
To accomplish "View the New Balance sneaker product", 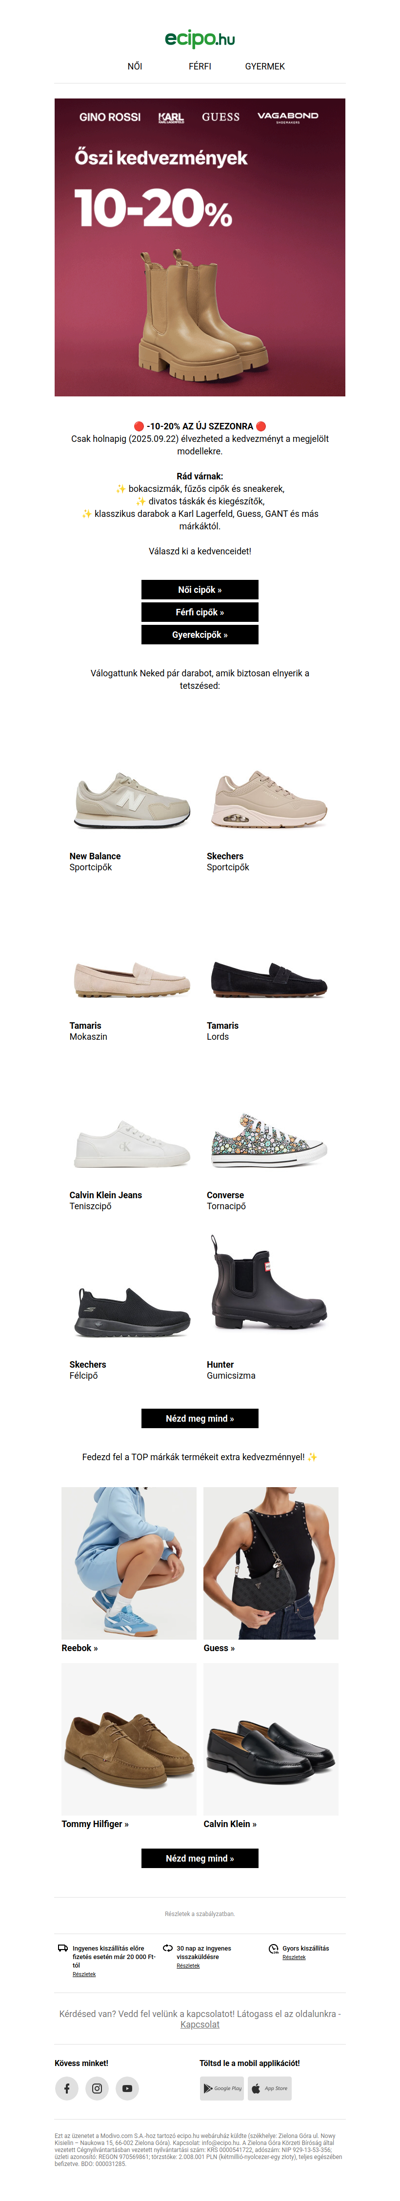I will tap(131, 798).
